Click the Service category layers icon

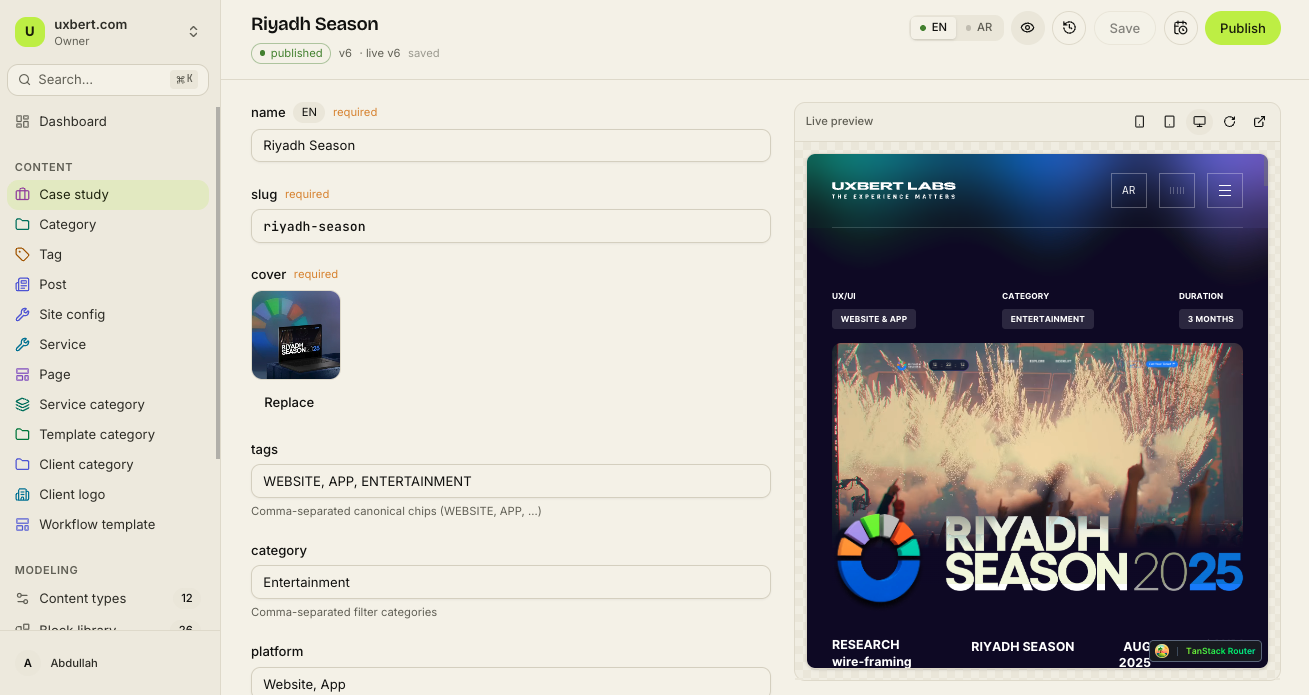pyautogui.click(x=23, y=404)
